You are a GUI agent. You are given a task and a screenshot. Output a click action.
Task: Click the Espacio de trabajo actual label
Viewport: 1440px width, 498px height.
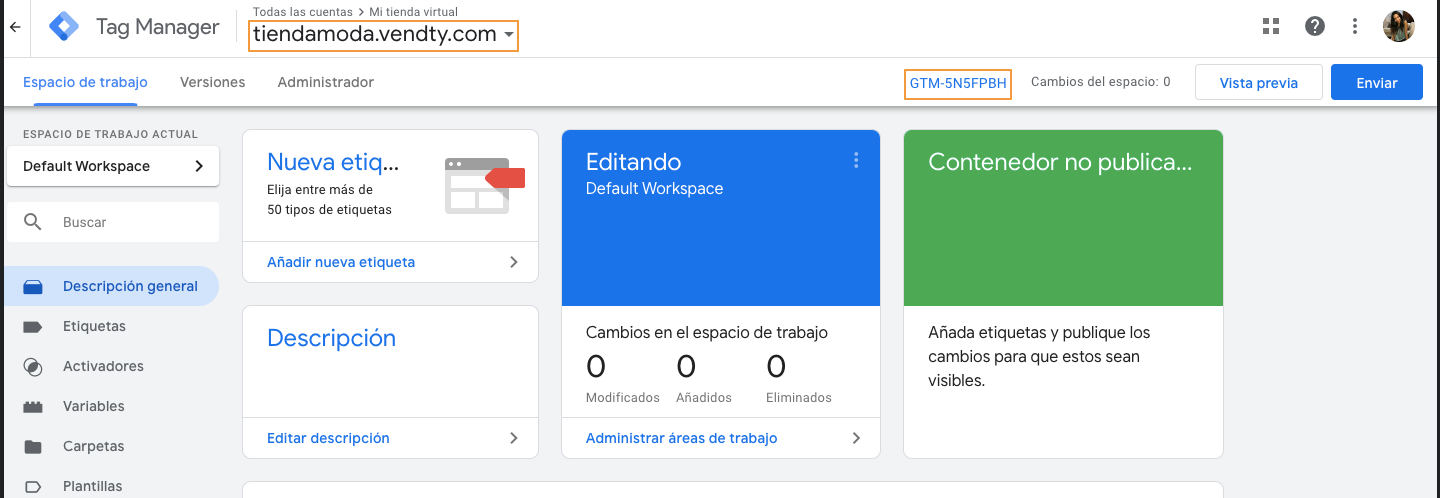tap(110, 134)
